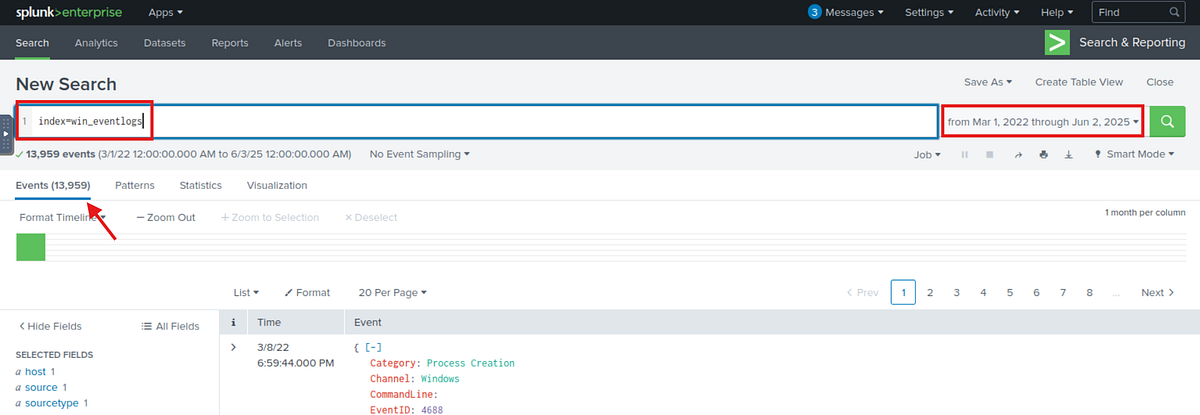Click the Create Table View button
The width and height of the screenshot is (1200, 415).
pos(1078,82)
